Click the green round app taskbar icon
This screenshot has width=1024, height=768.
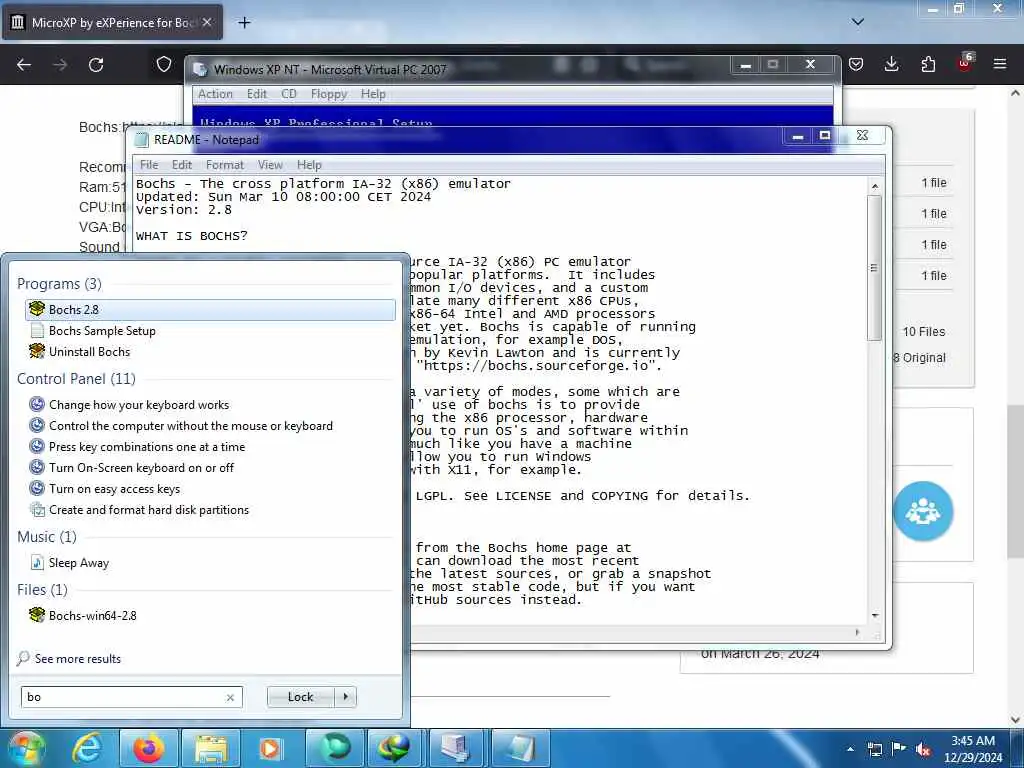[334, 748]
